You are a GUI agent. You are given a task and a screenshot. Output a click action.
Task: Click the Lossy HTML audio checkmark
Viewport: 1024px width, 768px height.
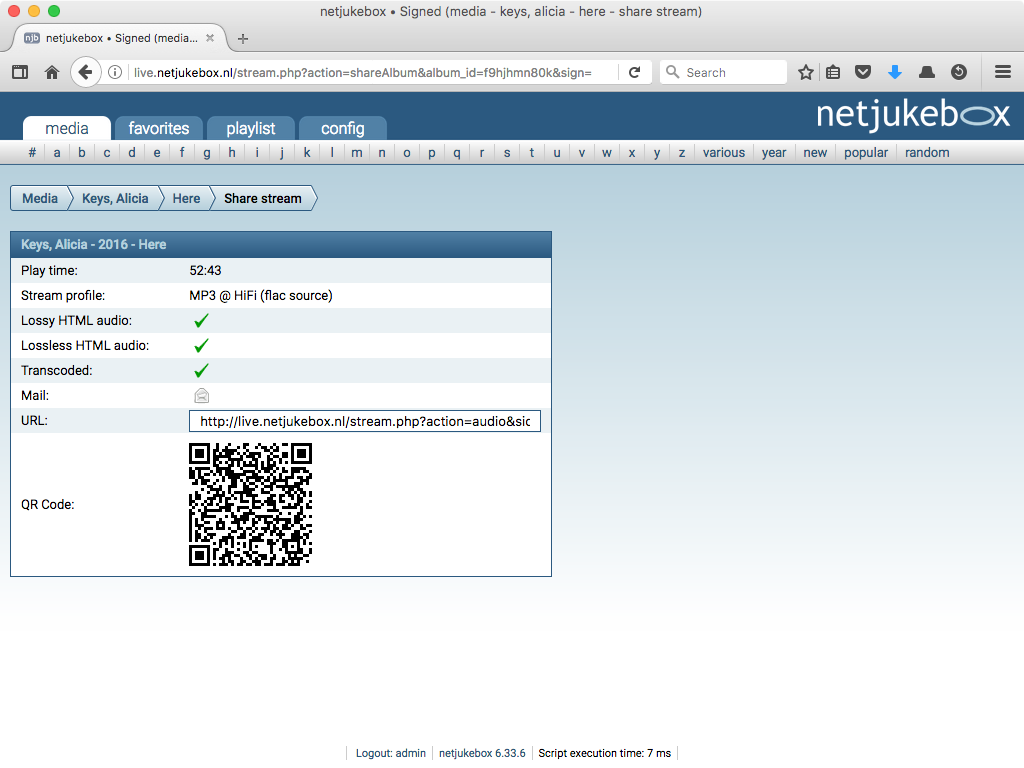201,320
